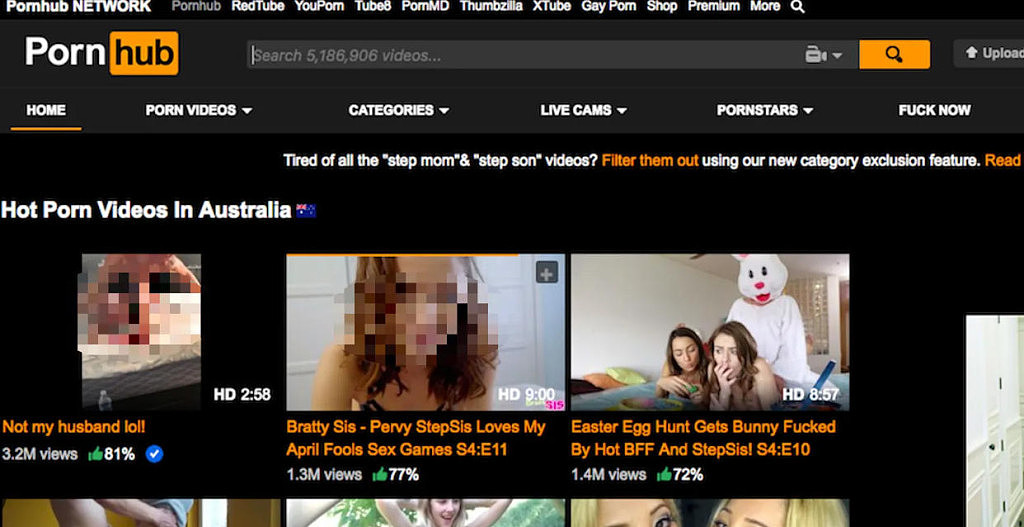The width and height of the screenshot is (1024, 527).
Task: Open the video thumbnail labeled HD 2:58
Action: tap(140, 332)
